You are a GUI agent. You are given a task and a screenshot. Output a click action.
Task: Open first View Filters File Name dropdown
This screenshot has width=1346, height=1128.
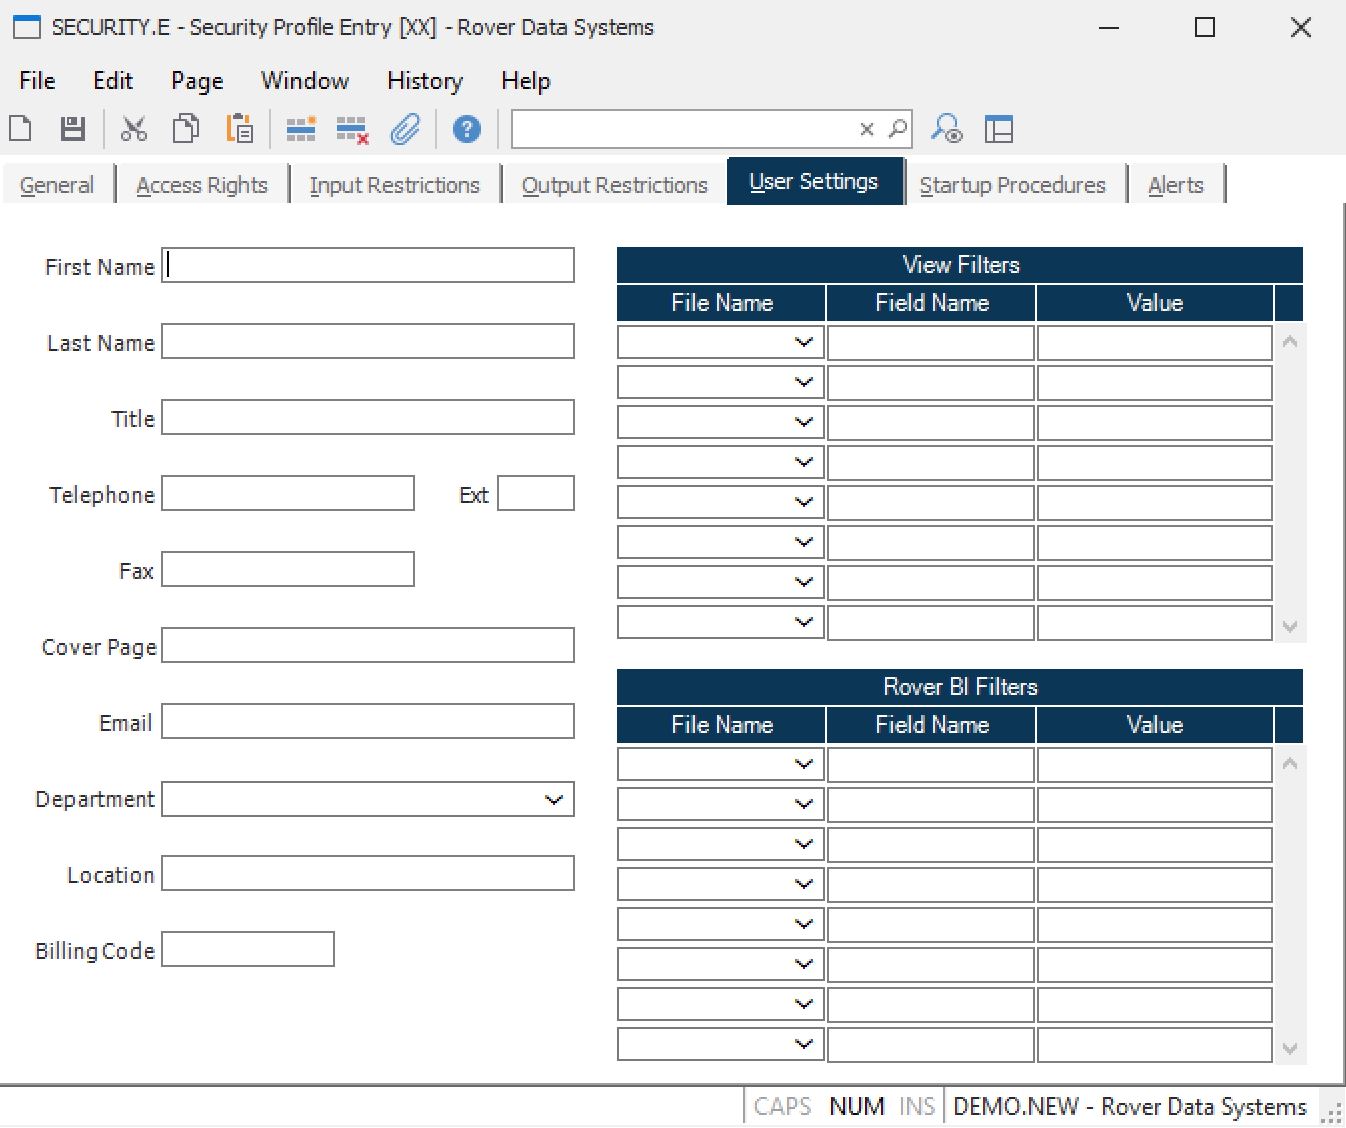(803, 343)
